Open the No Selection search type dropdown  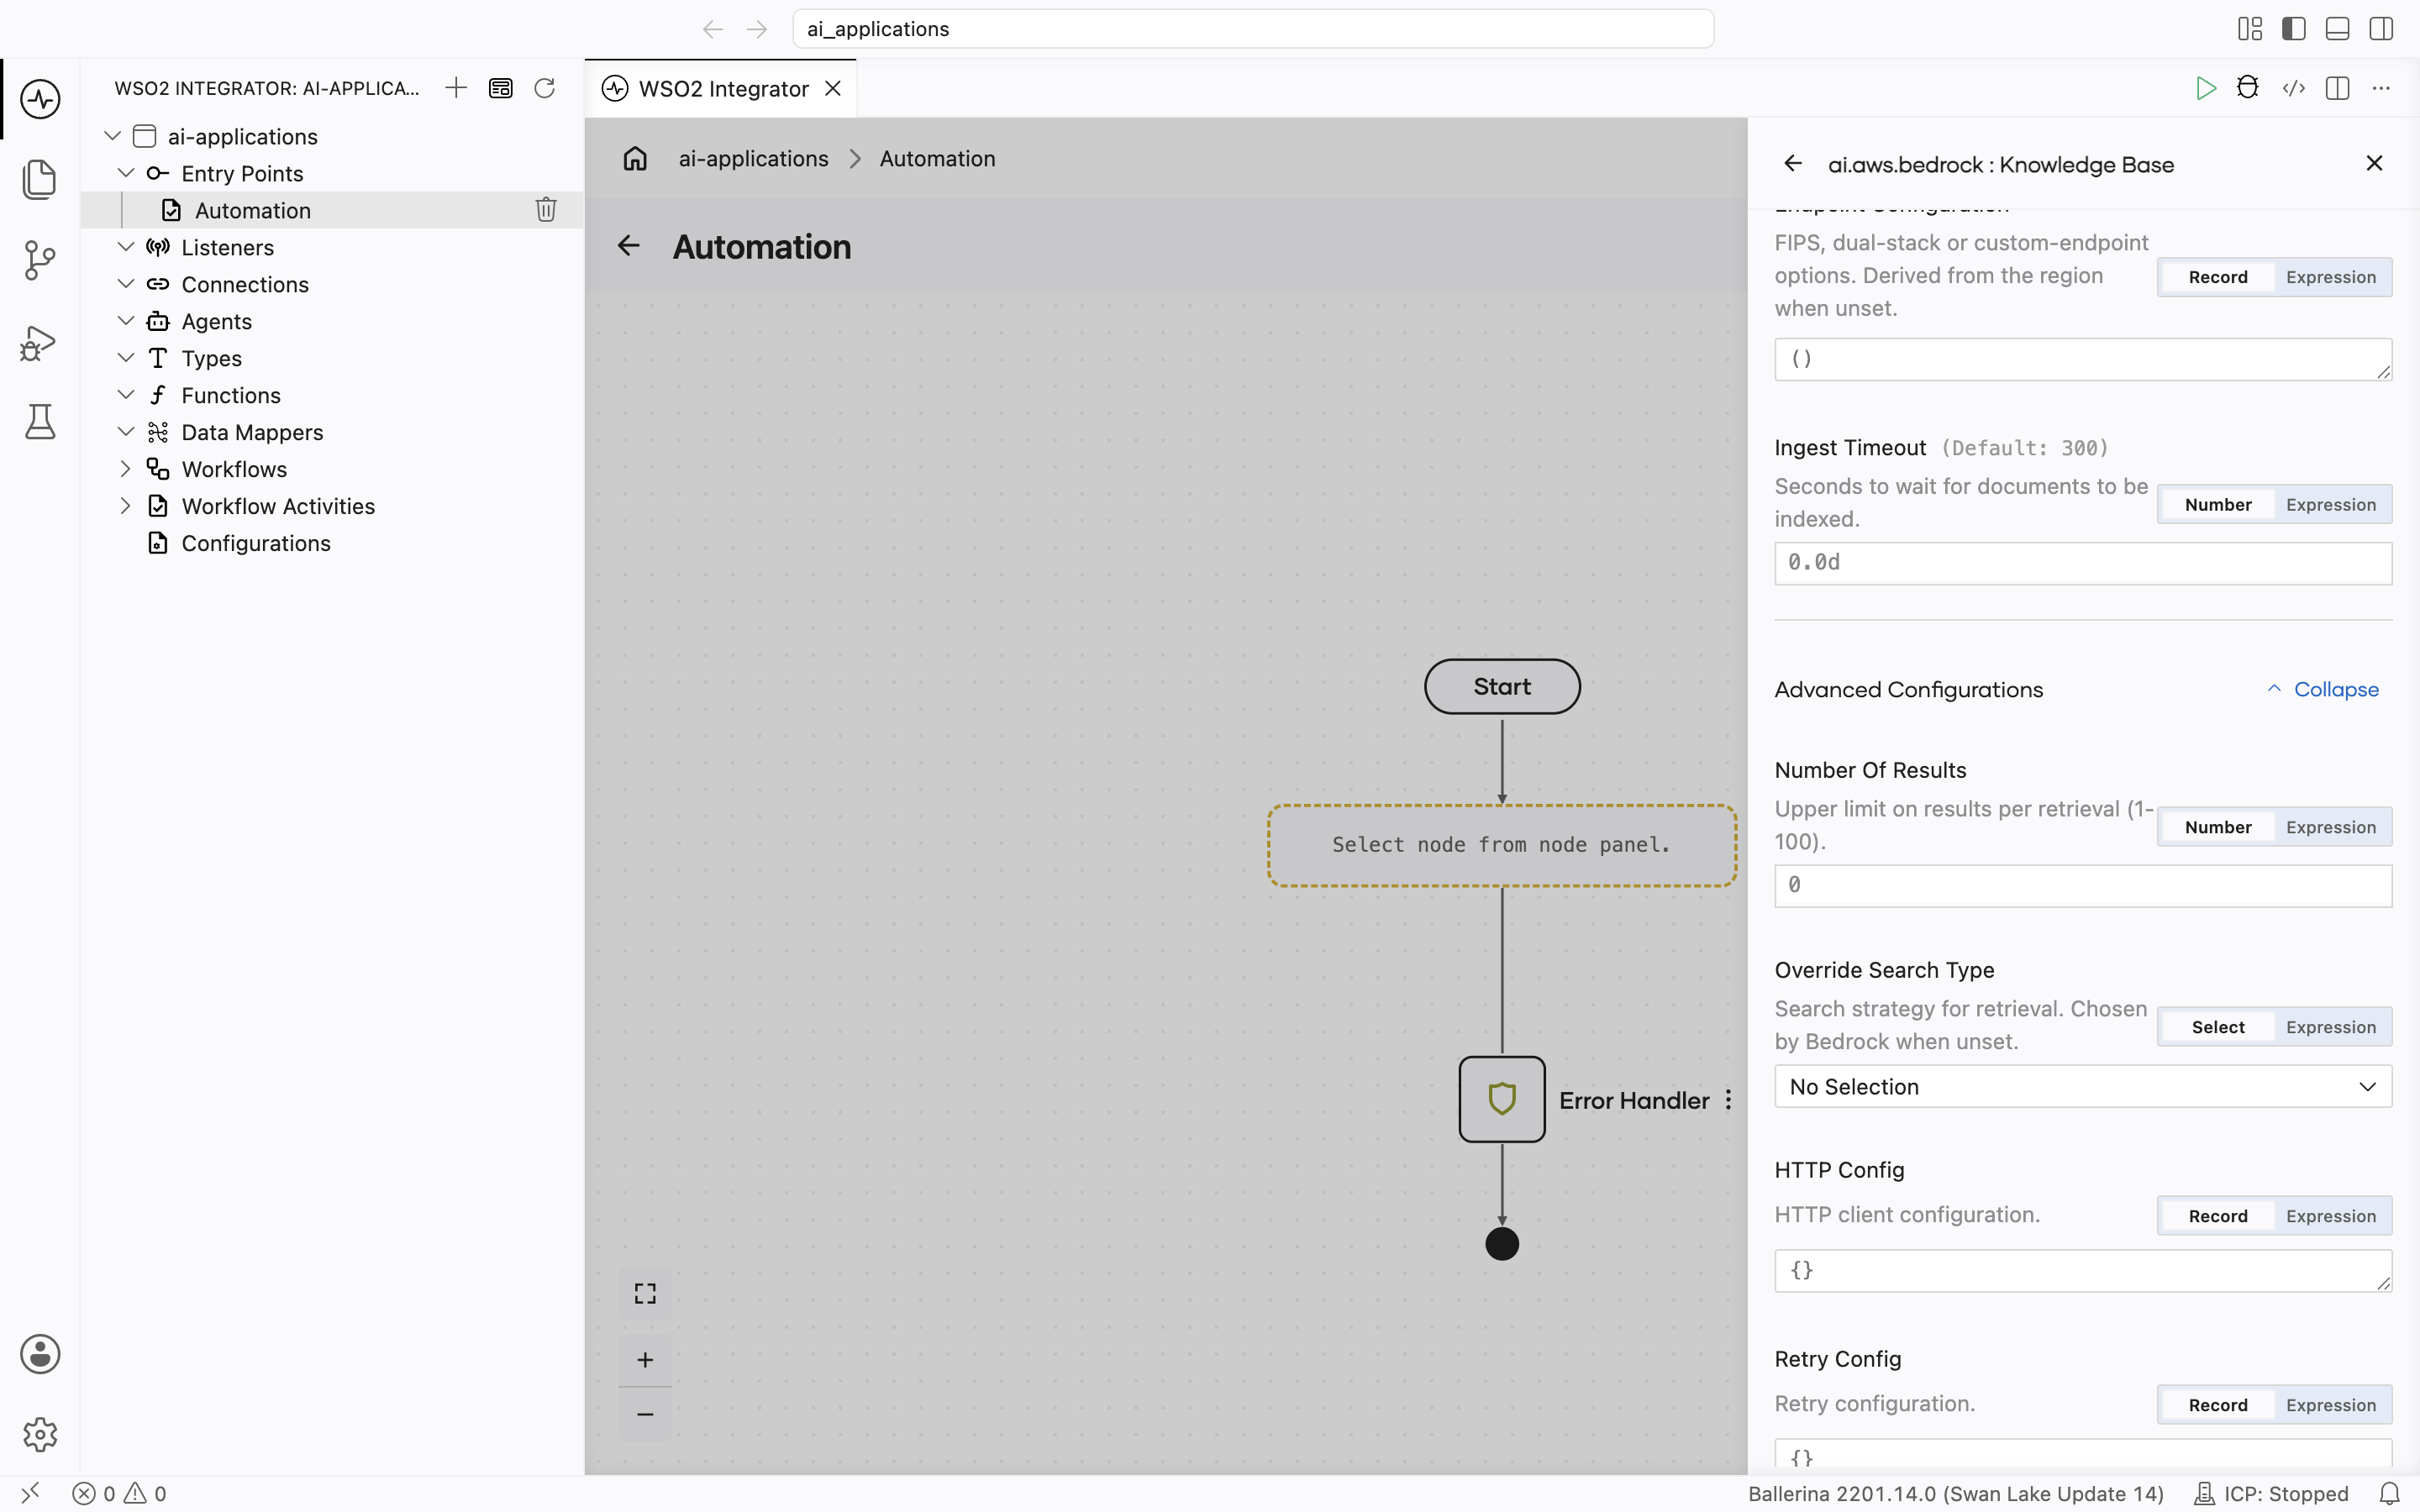(x=2083, y=1087)
